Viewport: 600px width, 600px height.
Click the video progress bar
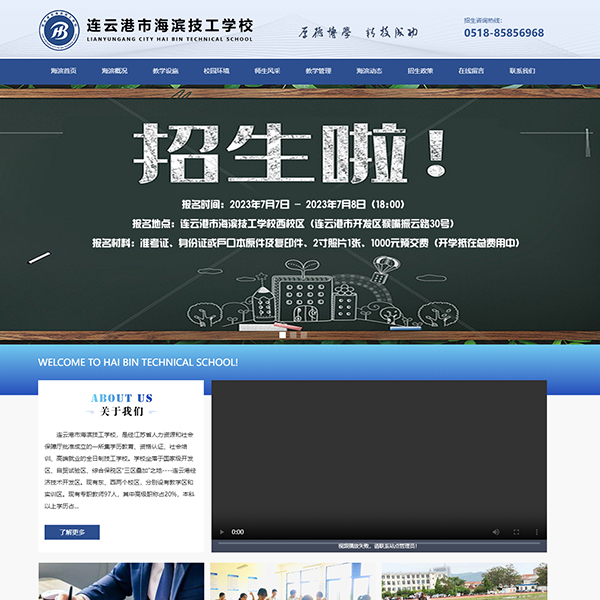point(379,543)
